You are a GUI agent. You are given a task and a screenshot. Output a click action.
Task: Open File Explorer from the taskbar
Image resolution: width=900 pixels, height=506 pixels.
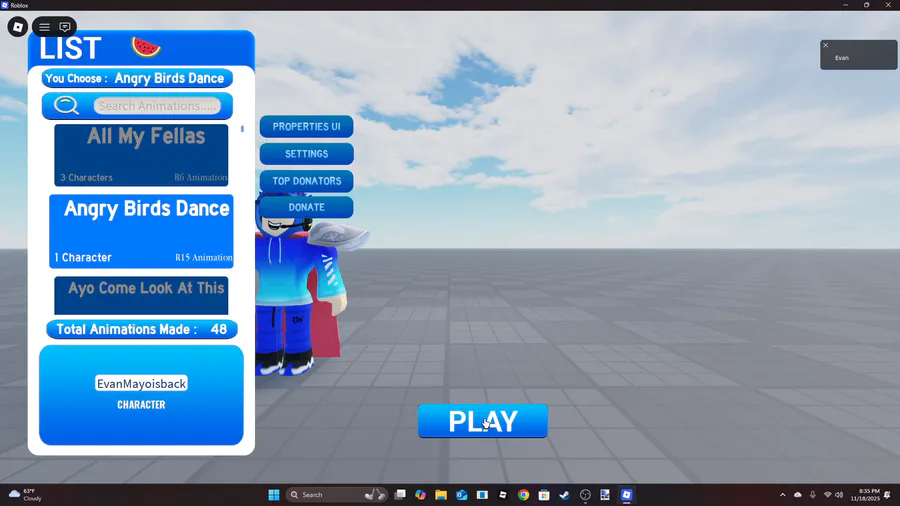click(441, 495)
